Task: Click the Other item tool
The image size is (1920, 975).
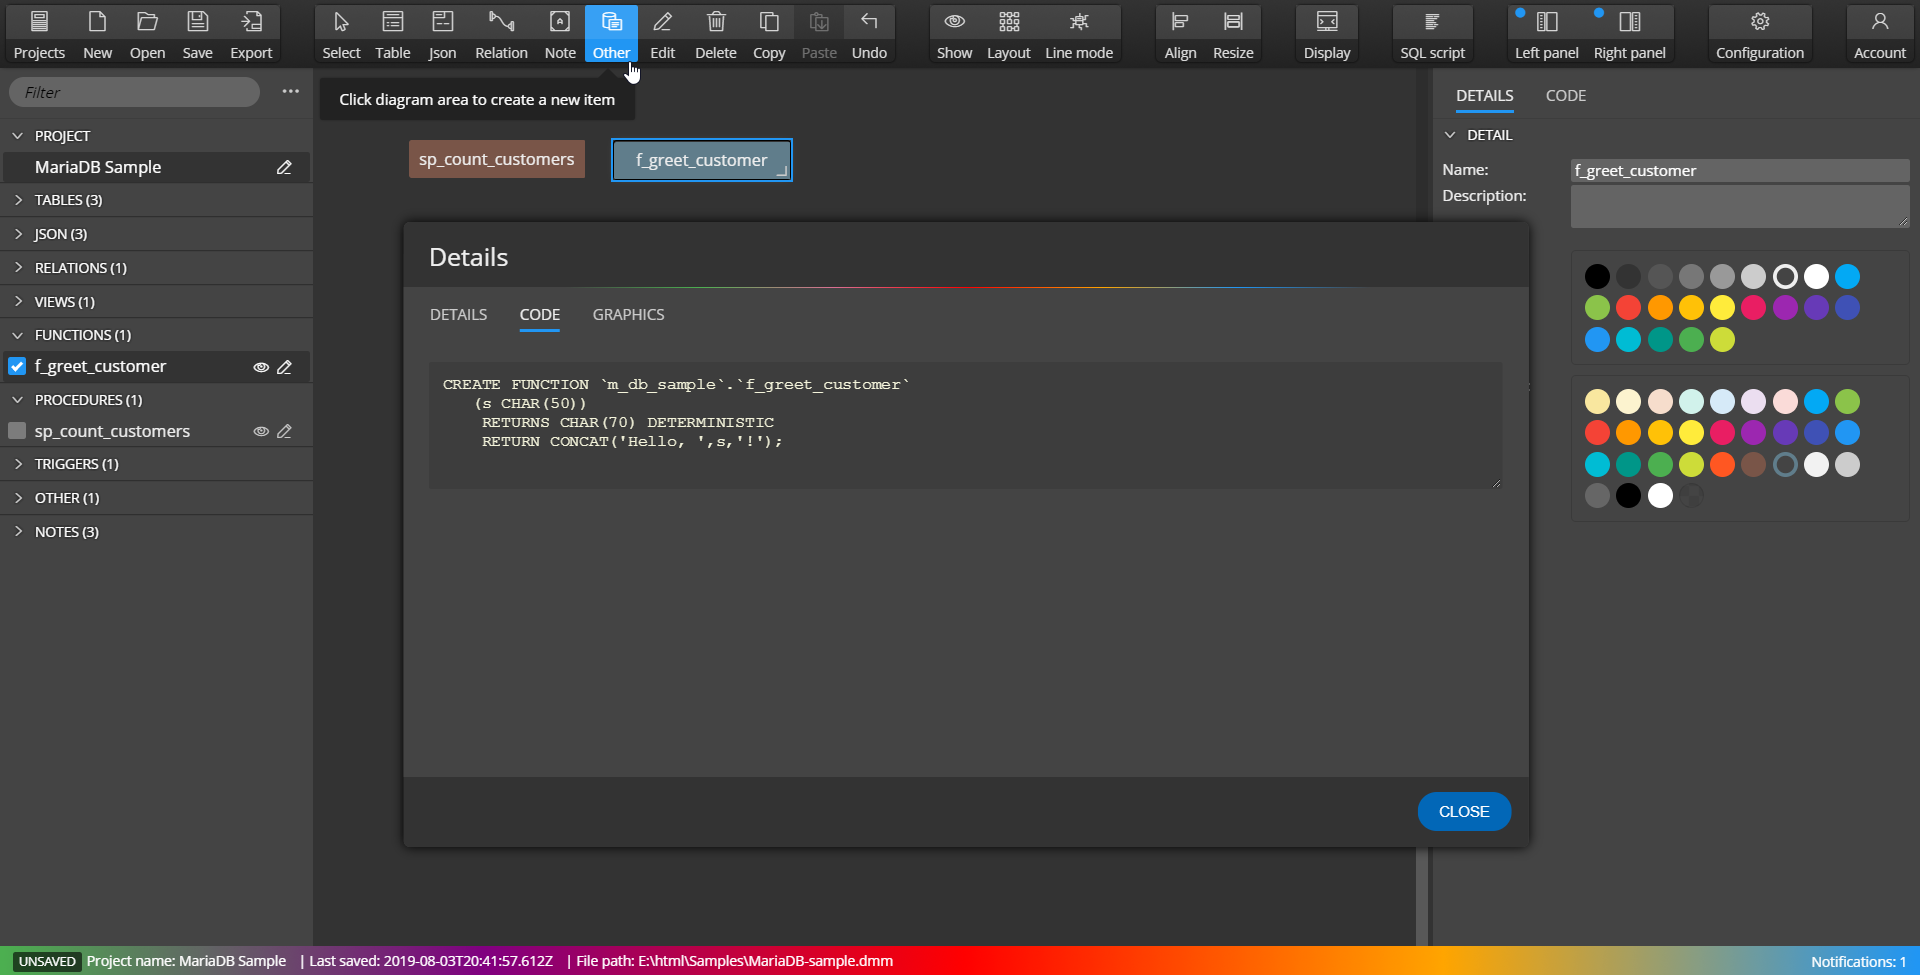Action: coord(611,35)
